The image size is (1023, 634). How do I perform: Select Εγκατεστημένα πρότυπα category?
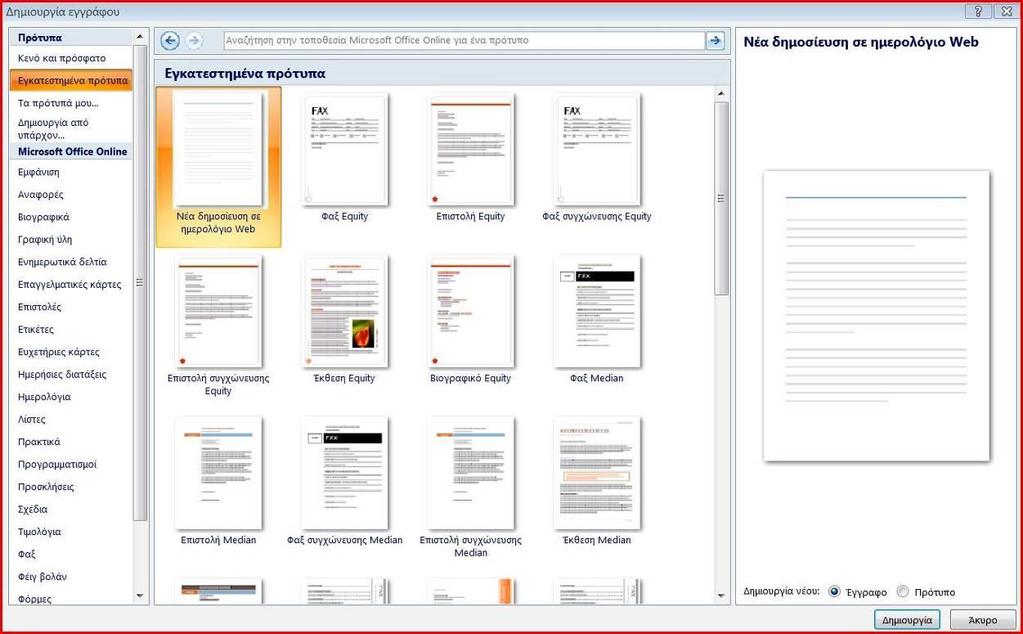point(70,80)
